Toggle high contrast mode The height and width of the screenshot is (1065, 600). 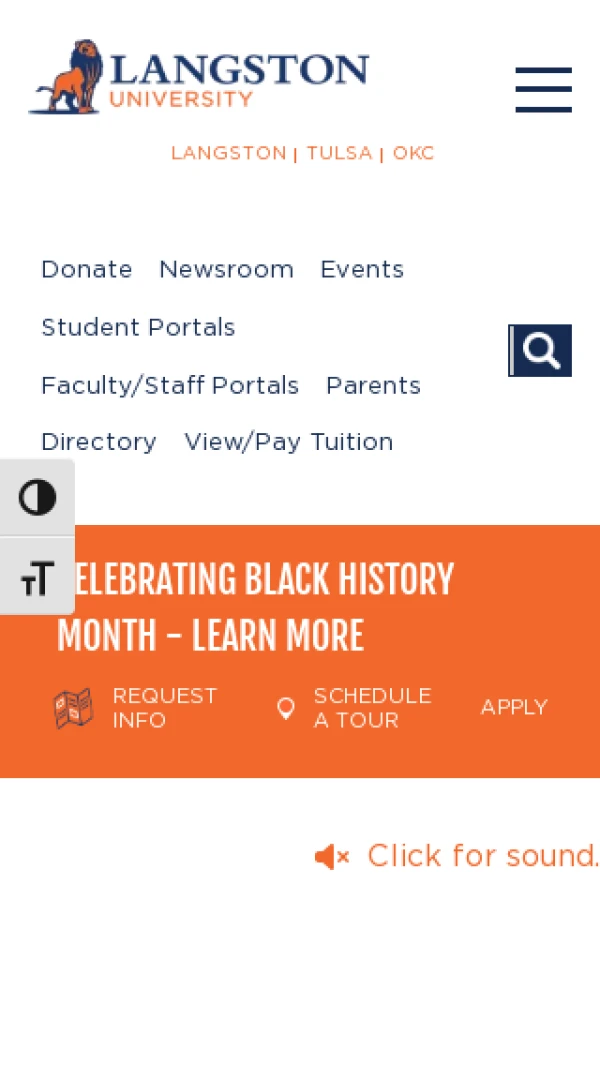[x=37, y=498]
